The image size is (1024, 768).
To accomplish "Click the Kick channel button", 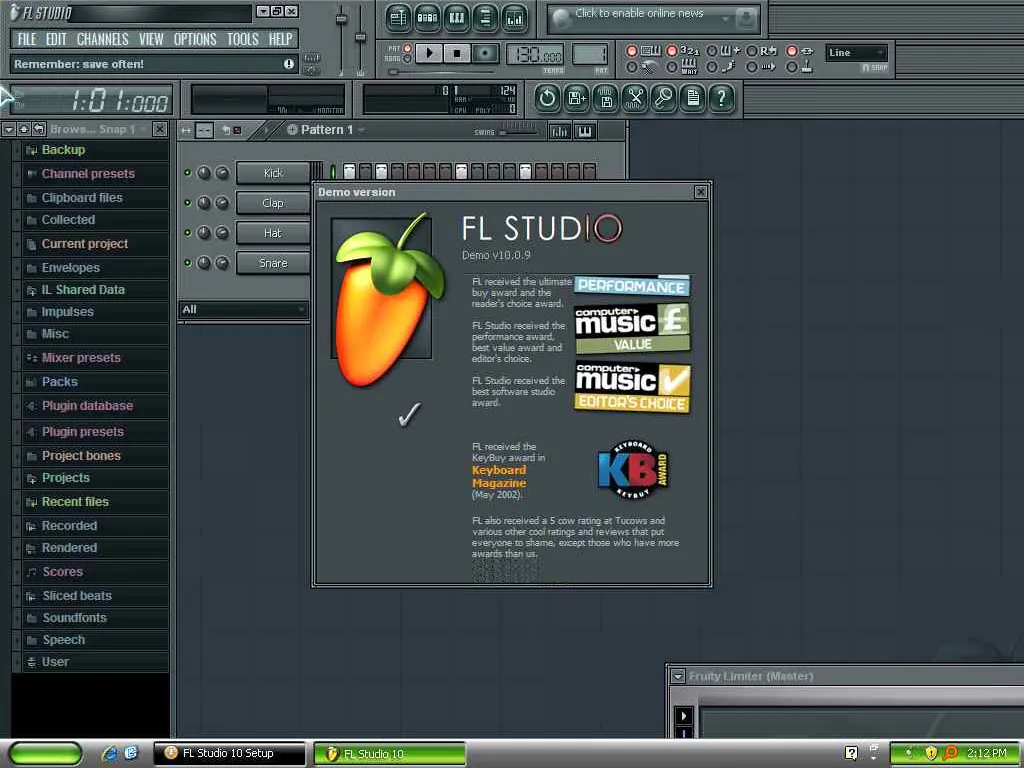I will 273,173.
